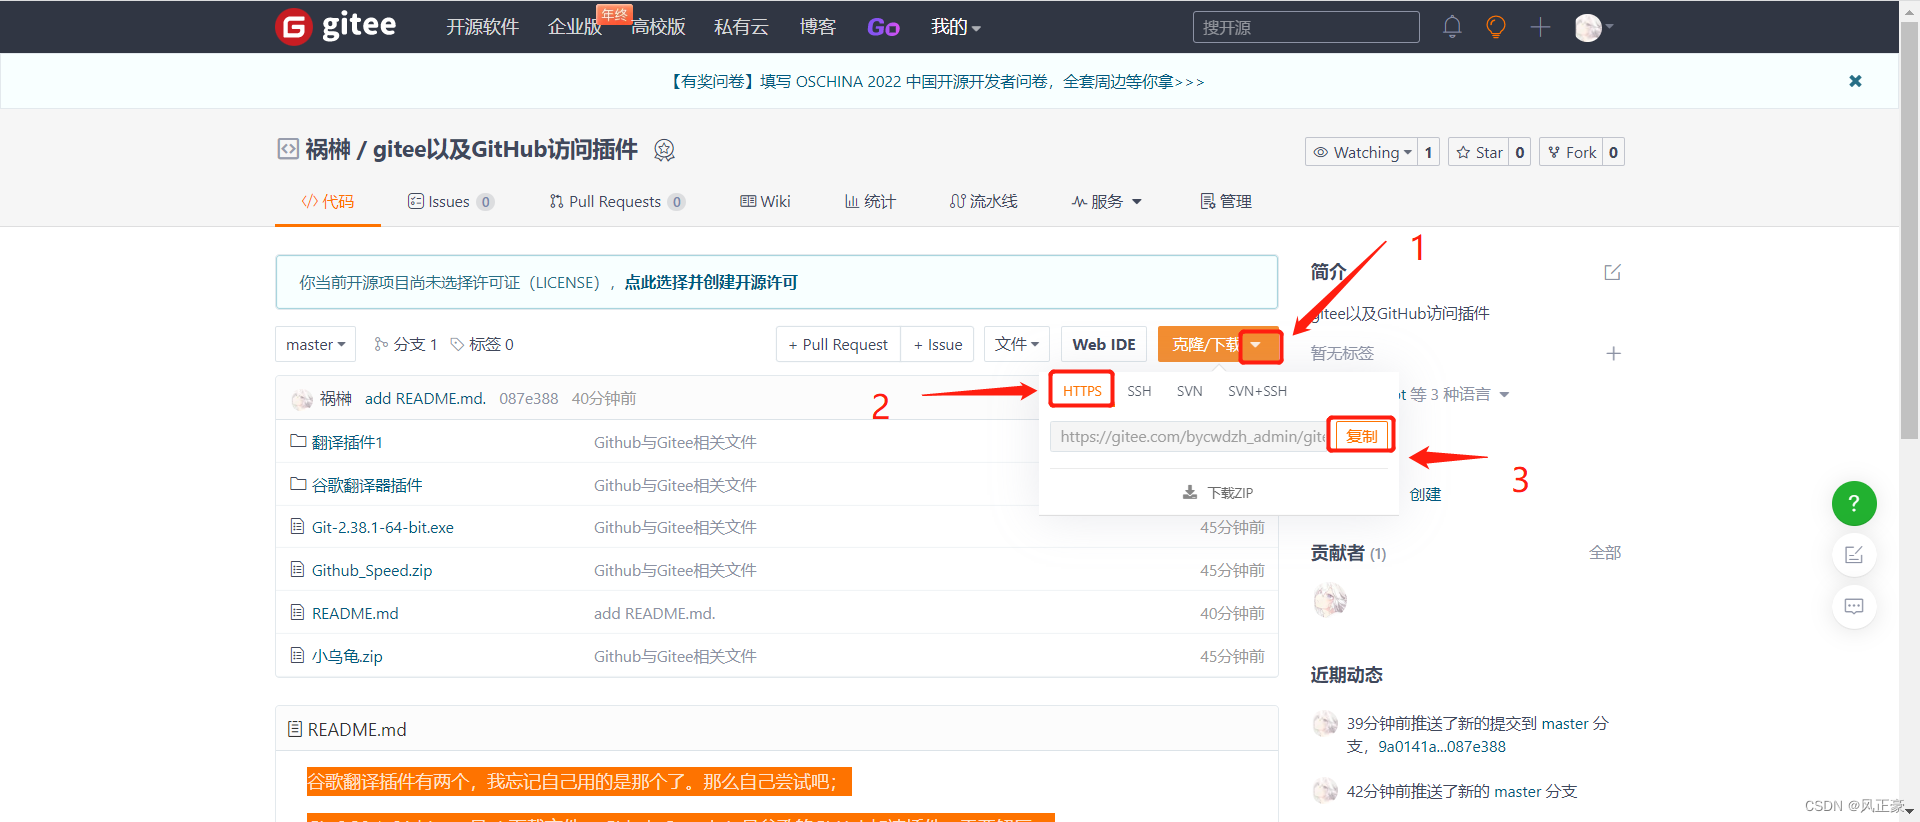Click the green help question-mark button
Viewport: 1920px width, 822px height.
(1854, 503)
